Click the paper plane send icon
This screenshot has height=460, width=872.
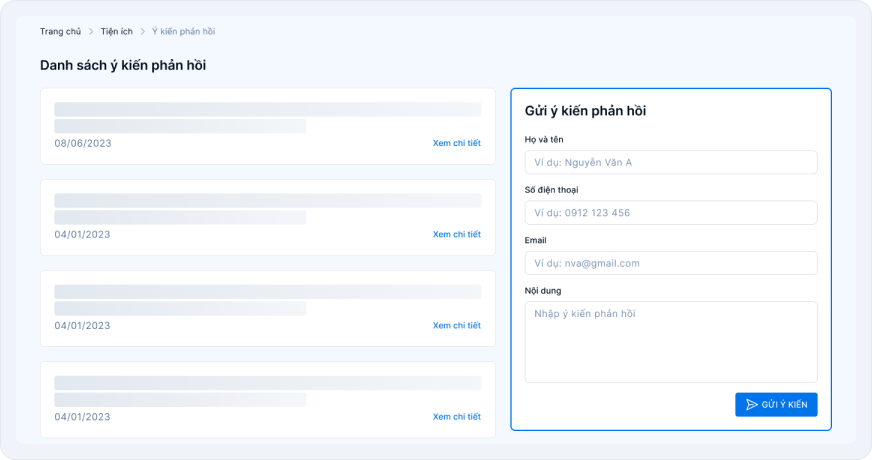(751, 404)
